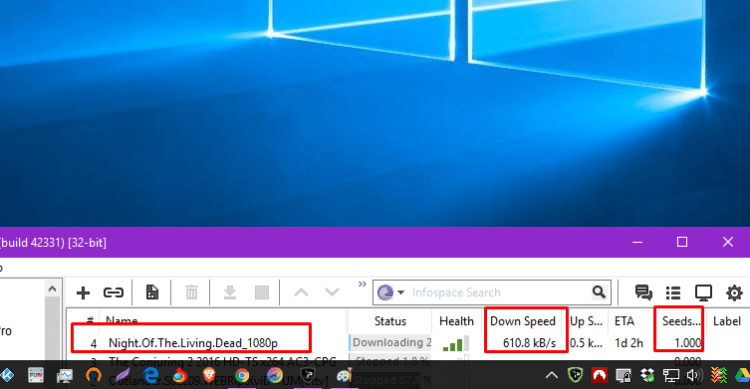Remove torrent using the trash can icon
This screenshot has height=389, width=750.
191,292
